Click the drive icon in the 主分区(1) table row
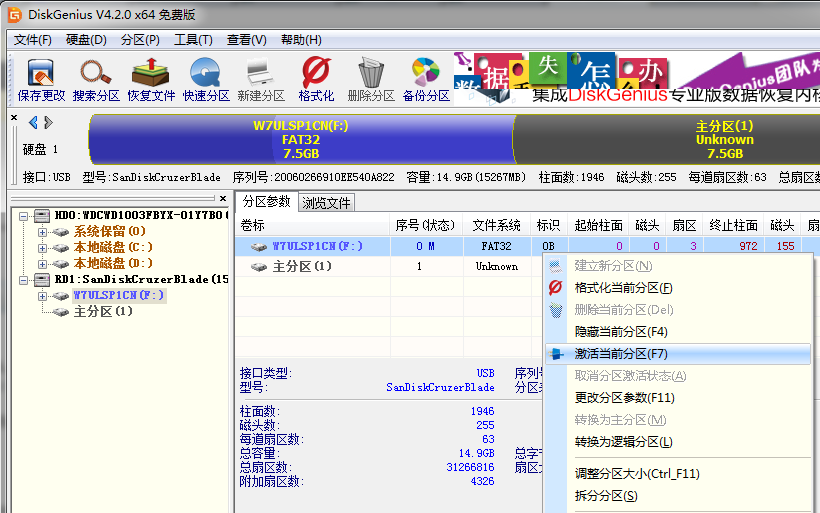The height and width of the screenshot is (513, 820). [x=259, y=267]
